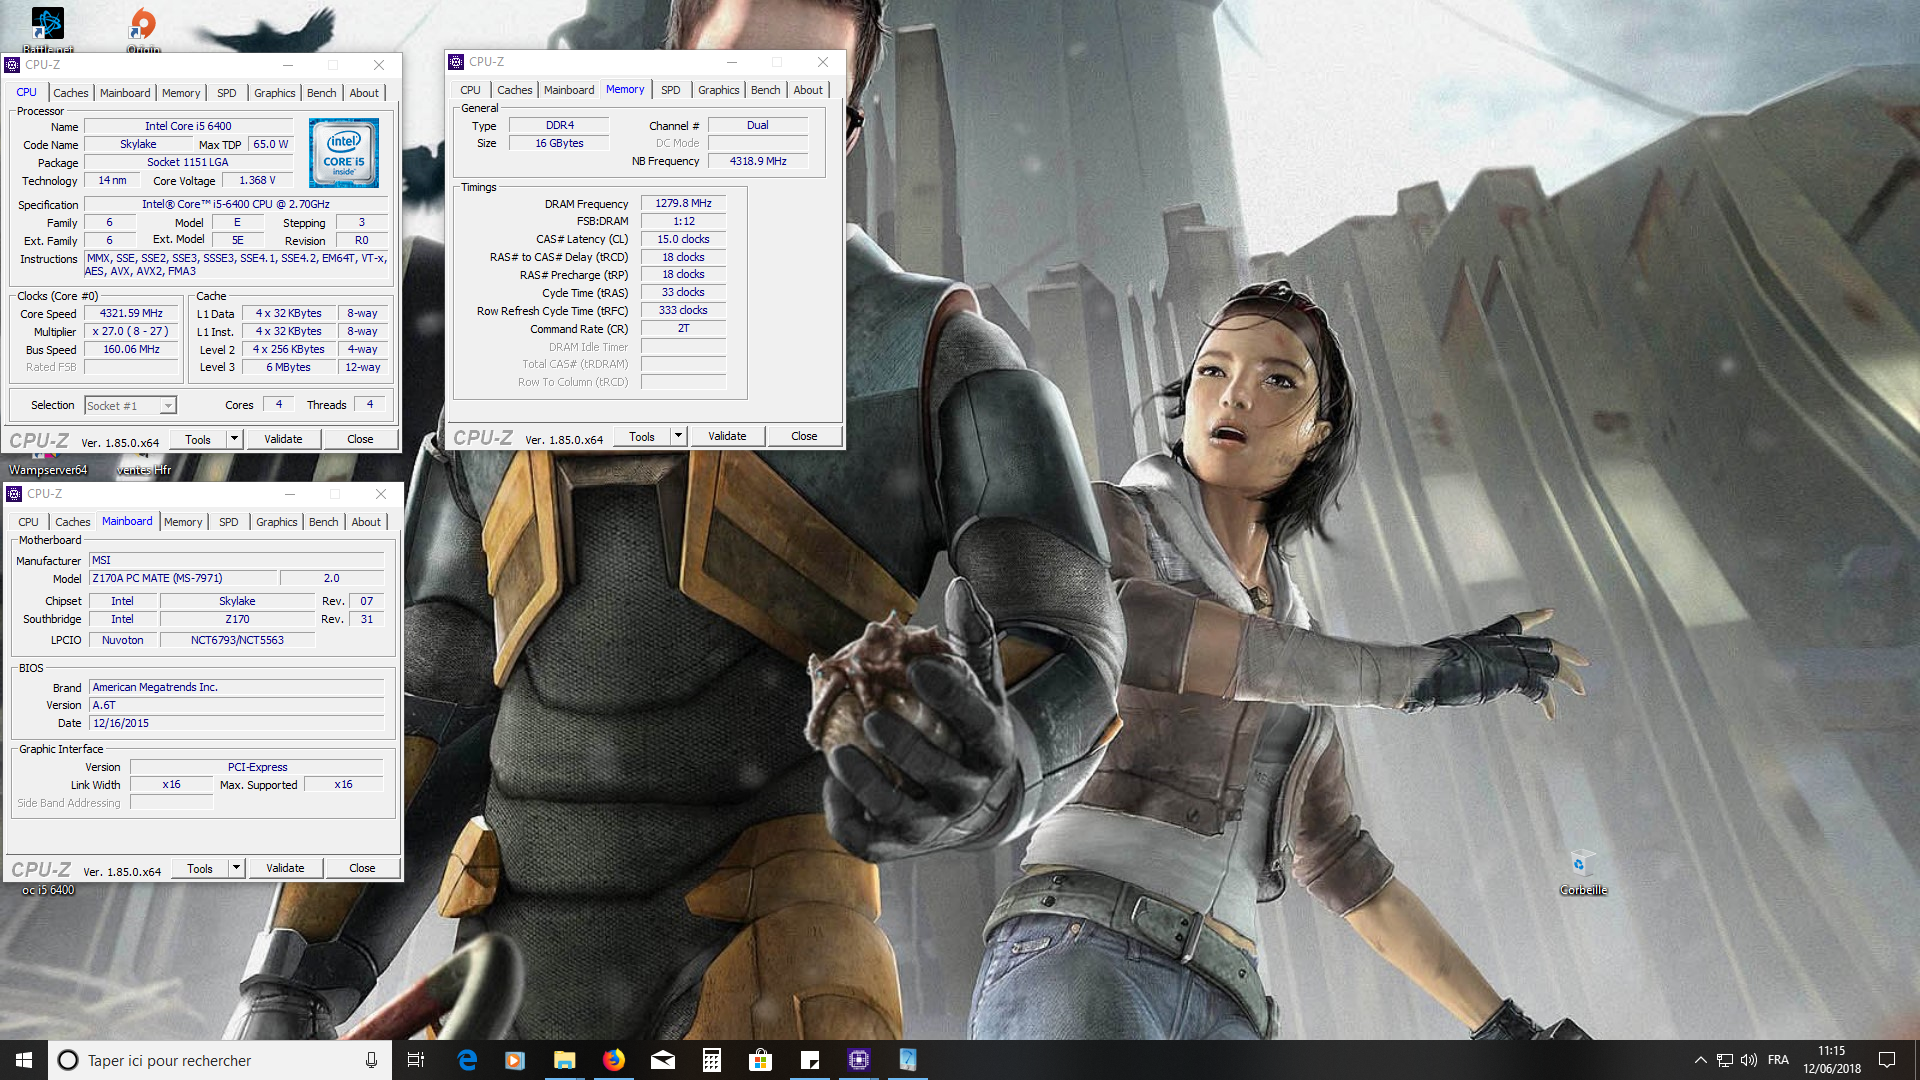Screen dimensions: 1920x1080
Task: Click the Tools button in the CPU tab window
Action: pyautogui.click(x=198, y=439)
